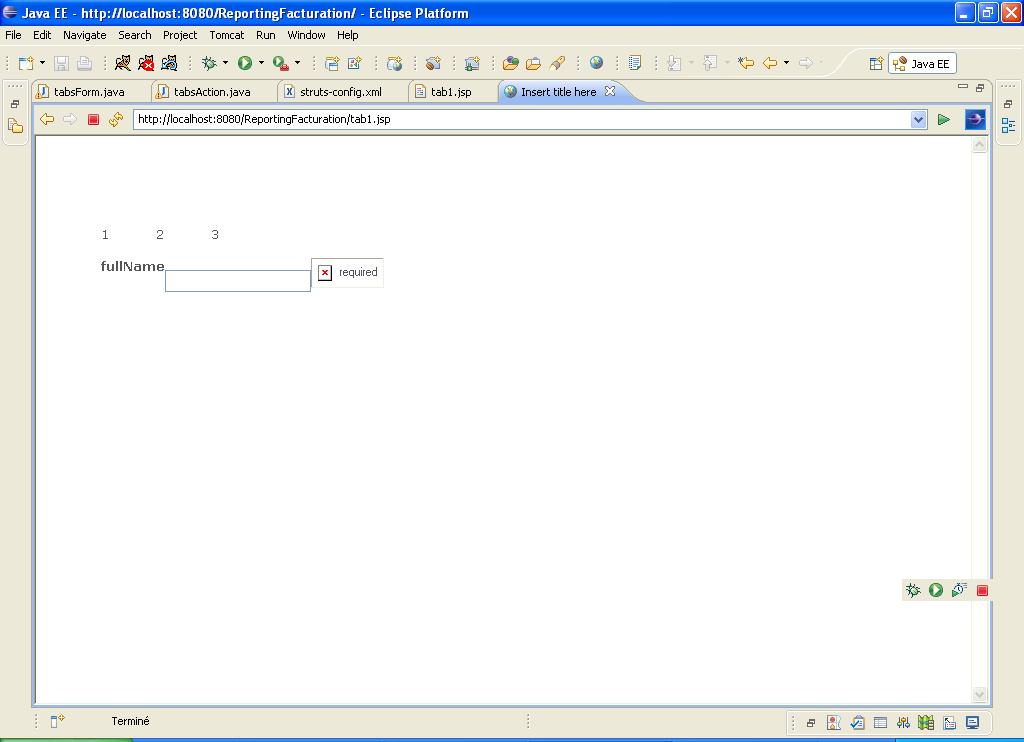
Task: Click the browser Stop red square button
Action: (93, 119)
